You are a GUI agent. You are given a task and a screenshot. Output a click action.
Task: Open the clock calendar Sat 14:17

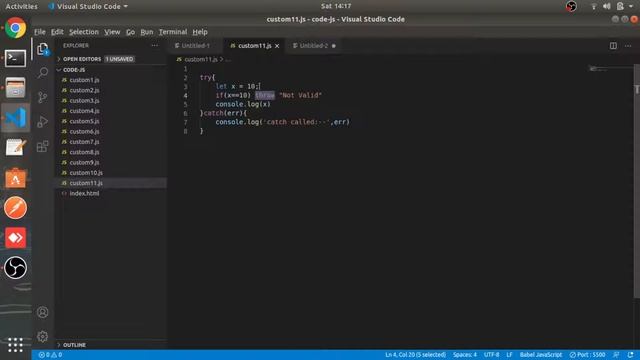[336, 6]
